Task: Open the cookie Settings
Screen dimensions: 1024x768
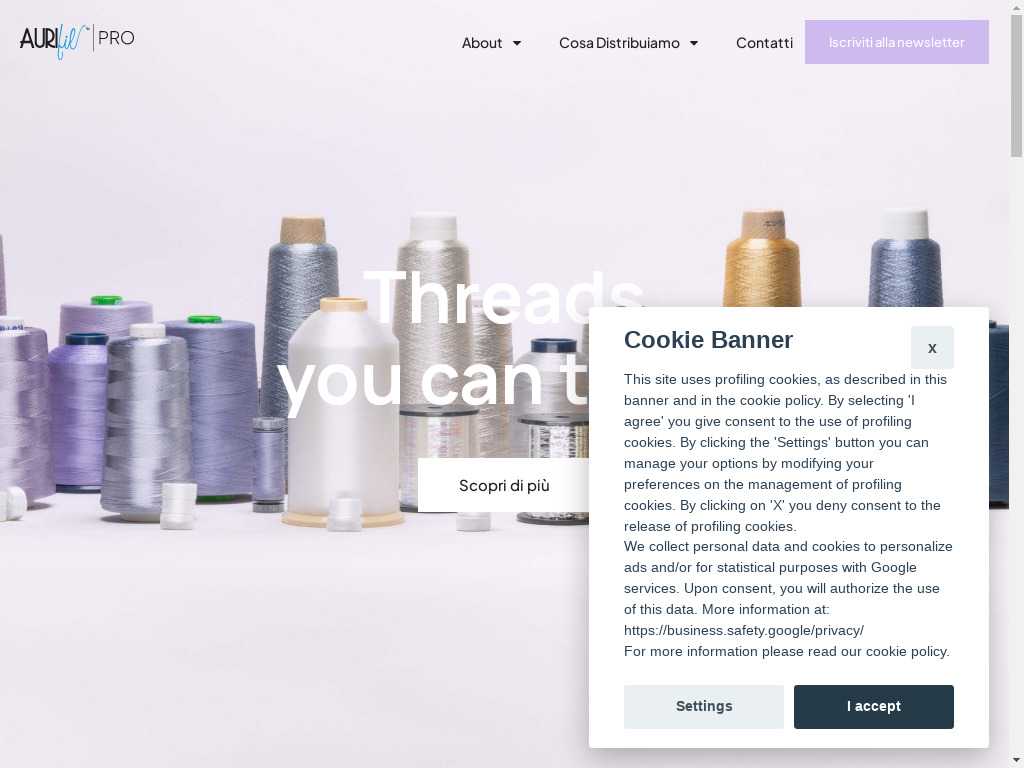Action: click(703, 707)
